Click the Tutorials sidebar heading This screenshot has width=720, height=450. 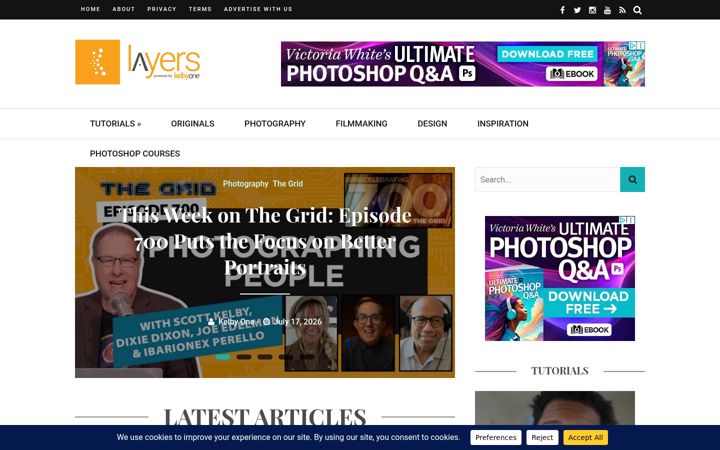pos(560,371)
